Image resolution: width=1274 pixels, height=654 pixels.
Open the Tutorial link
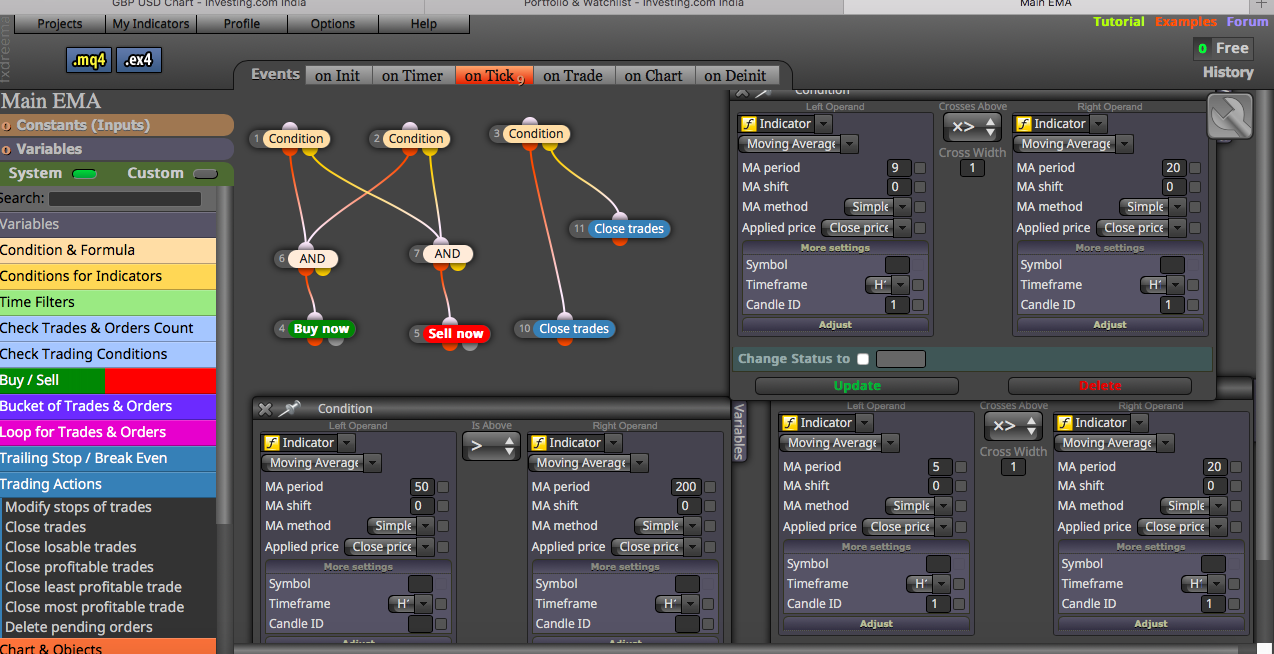[x=1119, y=22]
